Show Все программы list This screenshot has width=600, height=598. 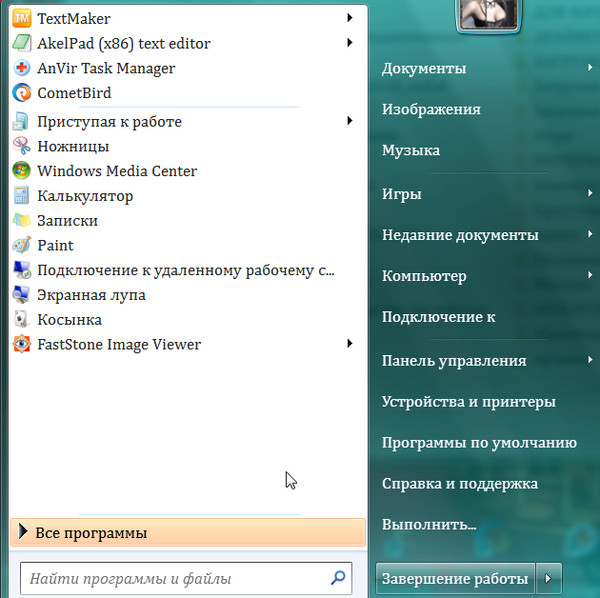point(188,532)
